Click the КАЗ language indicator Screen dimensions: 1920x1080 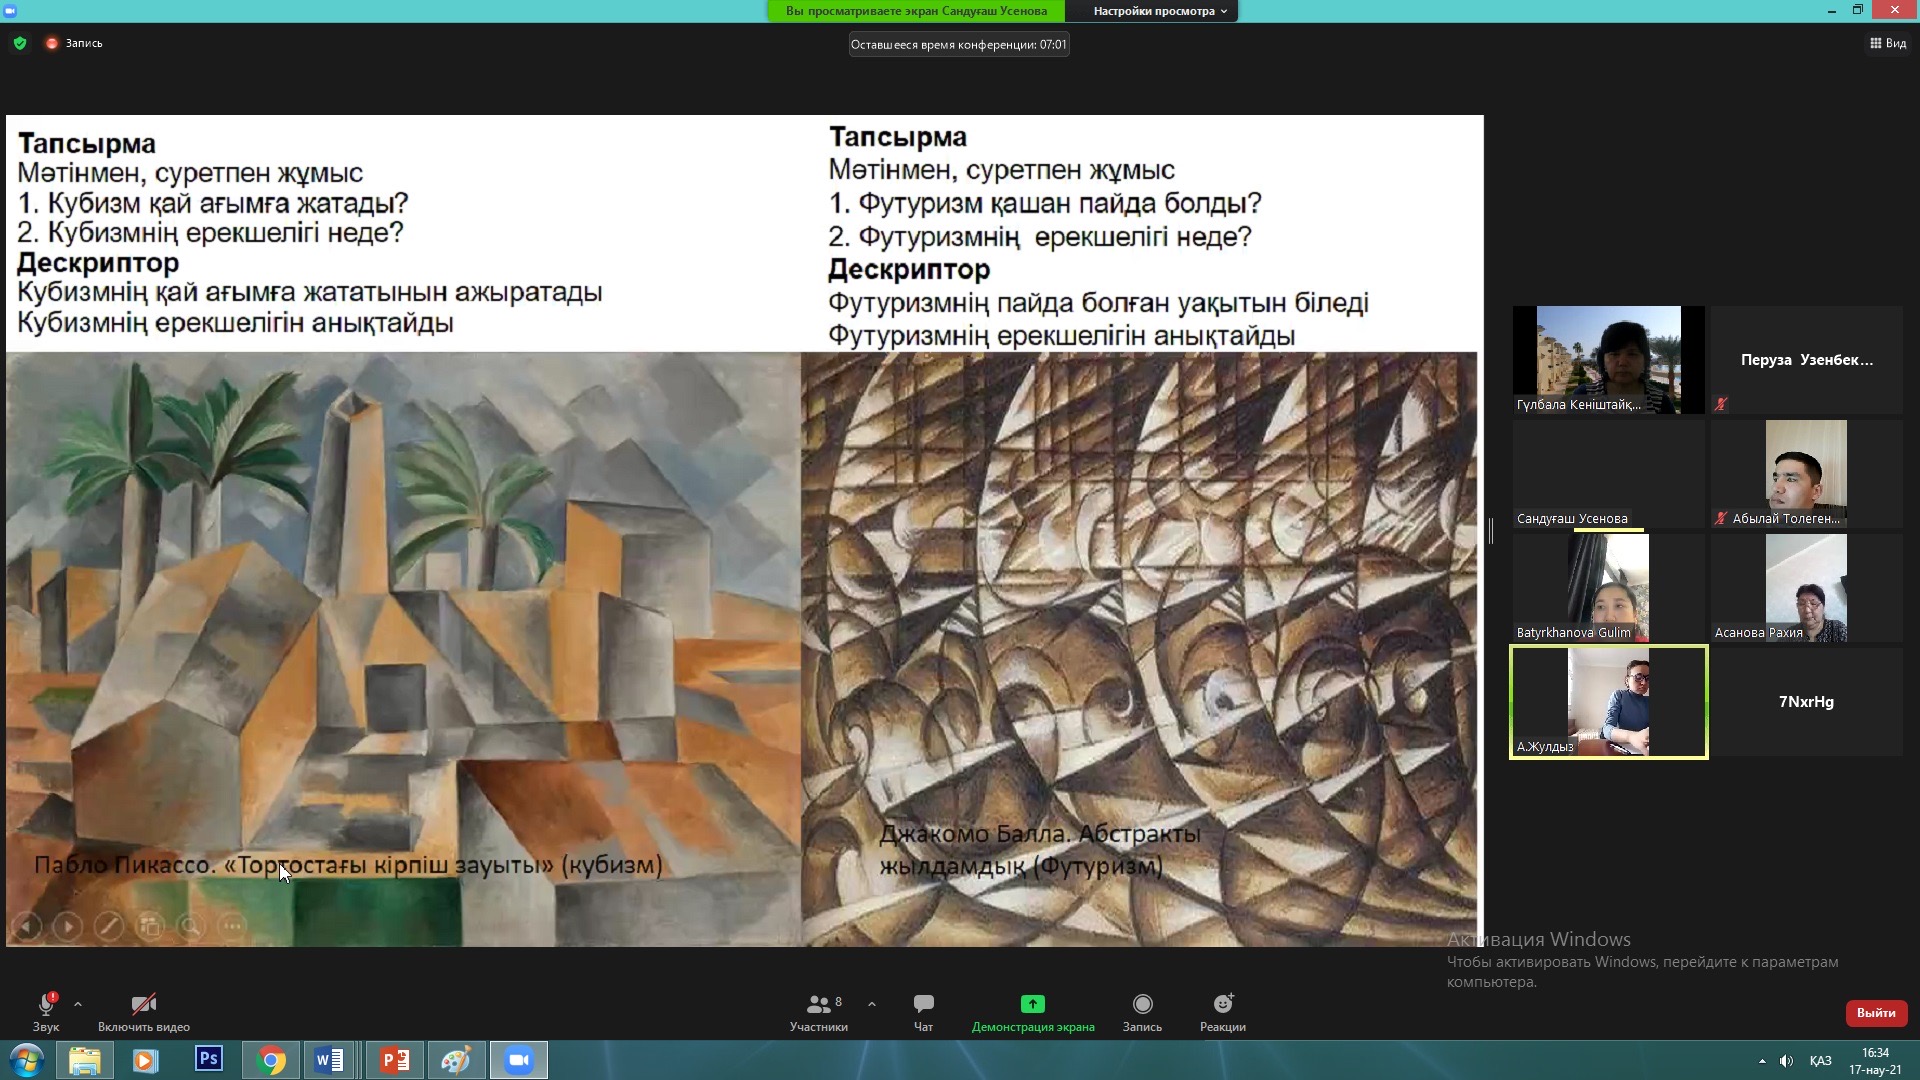coord(1820,1061)
